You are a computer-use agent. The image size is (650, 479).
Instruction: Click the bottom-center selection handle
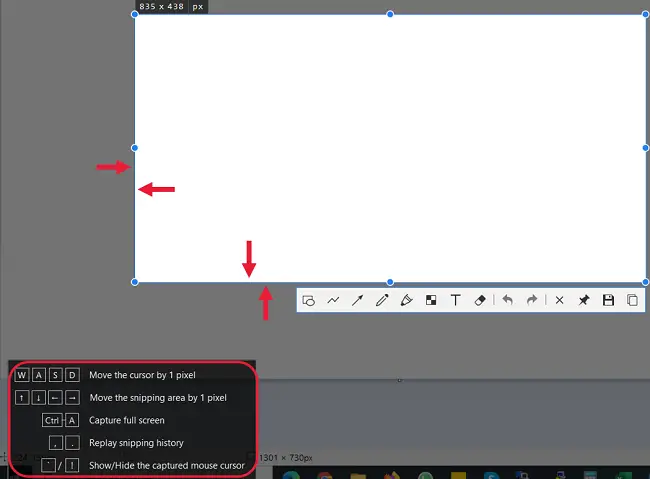pos(390,282)
